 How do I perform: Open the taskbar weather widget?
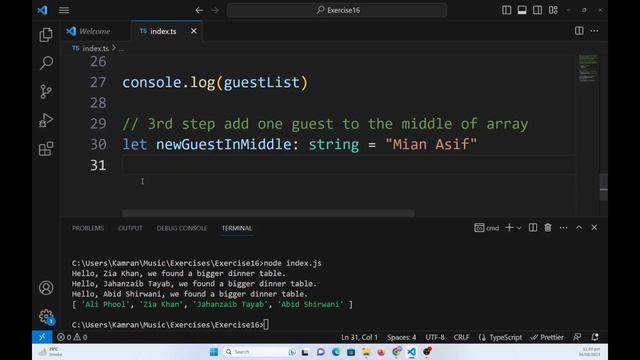click(50, 352)
